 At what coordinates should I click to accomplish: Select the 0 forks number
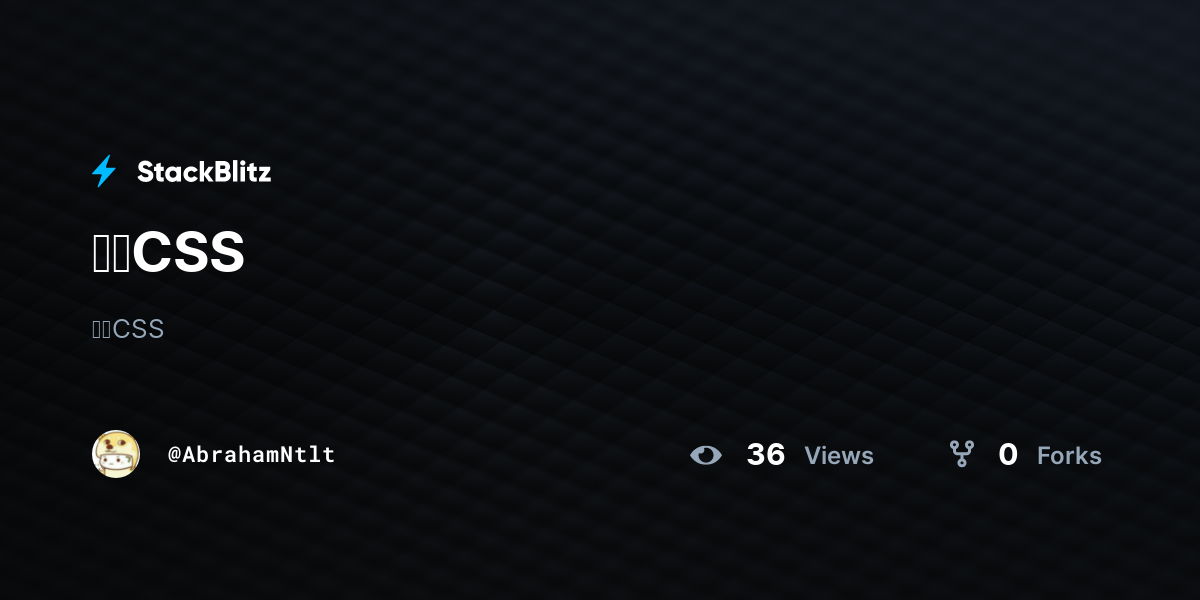[1008, 455]
